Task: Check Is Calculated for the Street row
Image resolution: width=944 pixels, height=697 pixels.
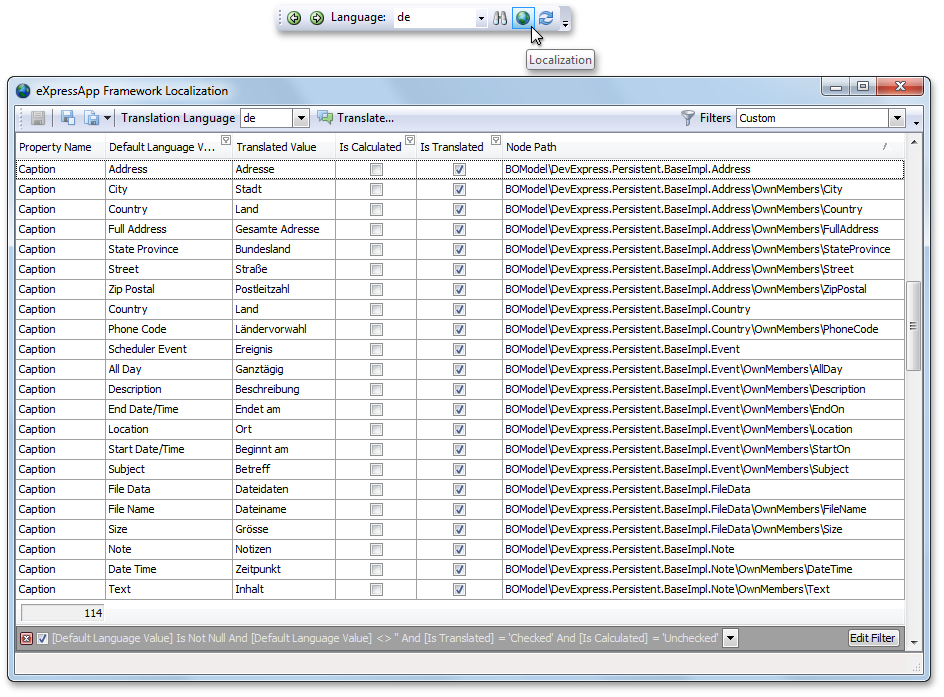Action: (x=376, y=270)
